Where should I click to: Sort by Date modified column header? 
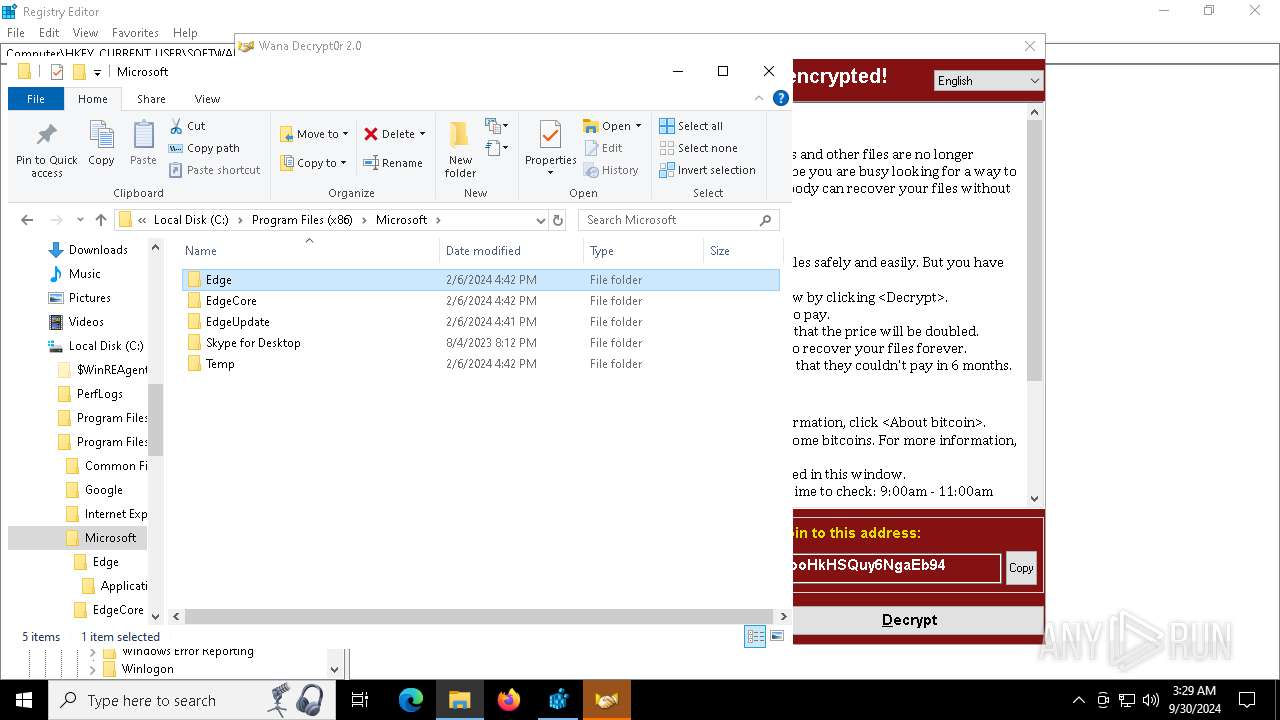[511, 251]
